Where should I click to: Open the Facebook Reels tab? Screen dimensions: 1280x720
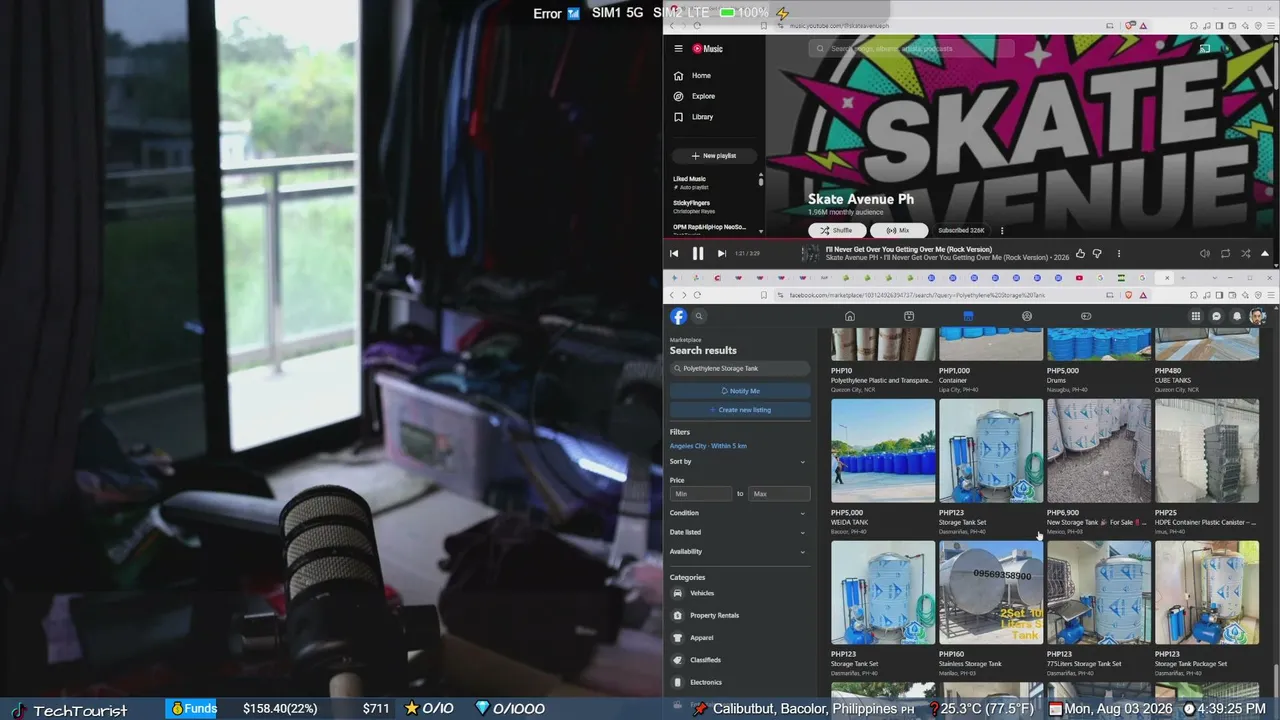[909, 316]
